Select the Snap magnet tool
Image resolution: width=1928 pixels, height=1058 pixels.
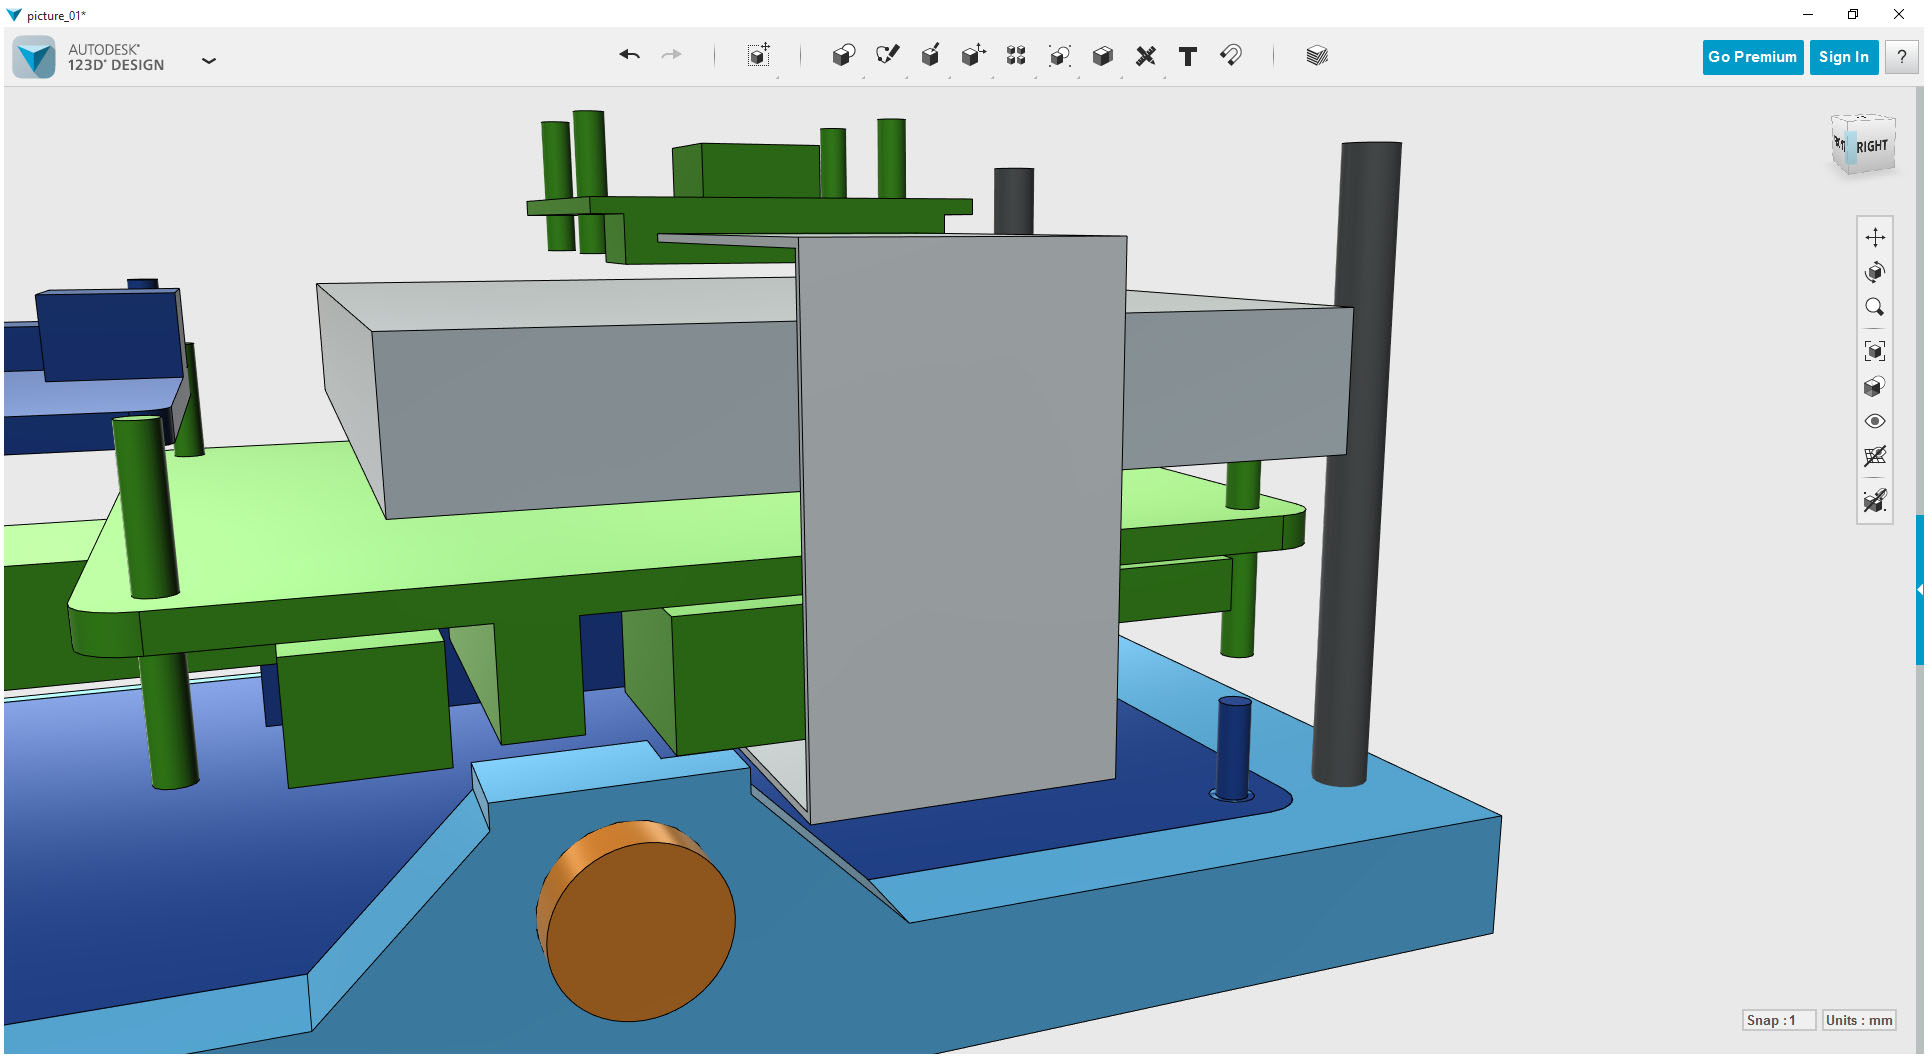1231,57
